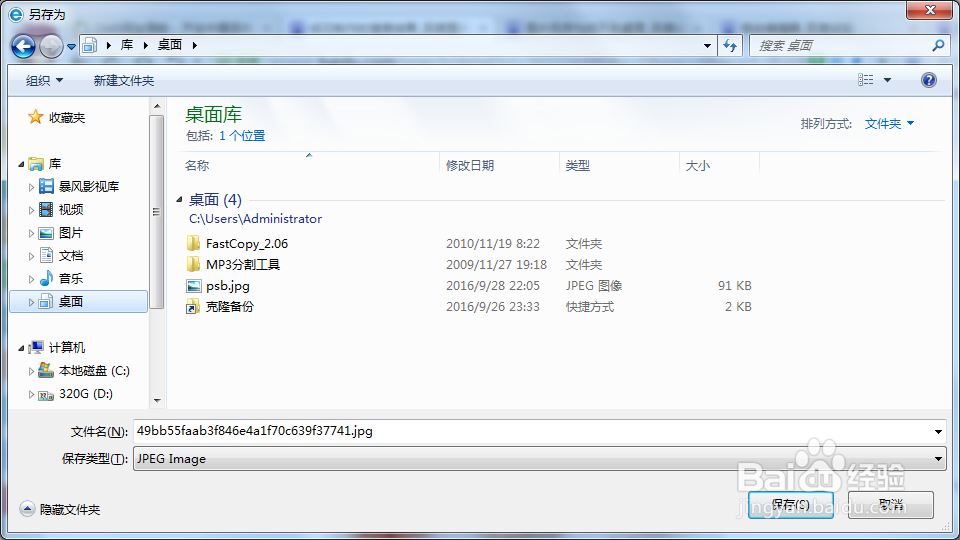Click 新建文件夹 button
This screenshot has height=540, width=960.
[124, 80]
